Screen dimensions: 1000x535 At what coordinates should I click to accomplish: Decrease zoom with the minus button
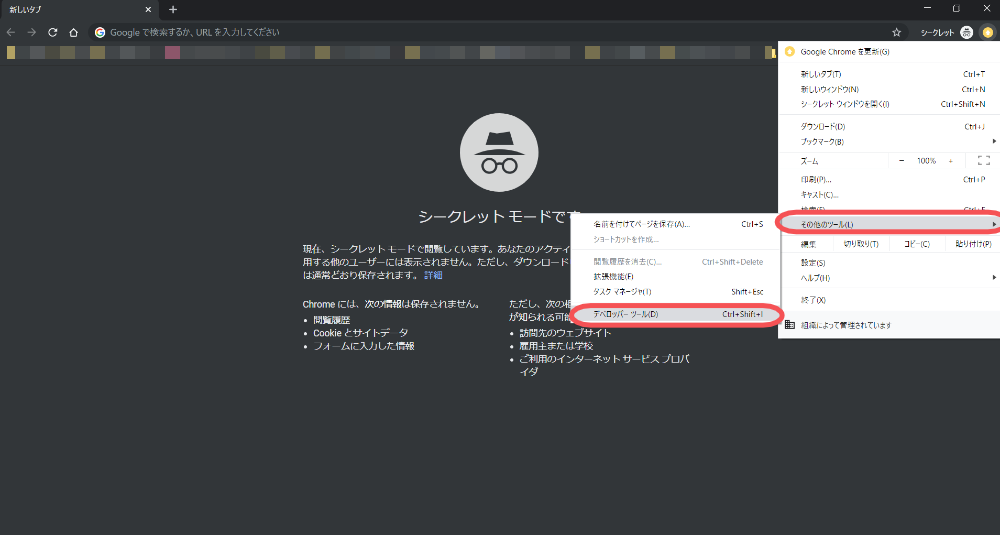(x=901, y=161)
